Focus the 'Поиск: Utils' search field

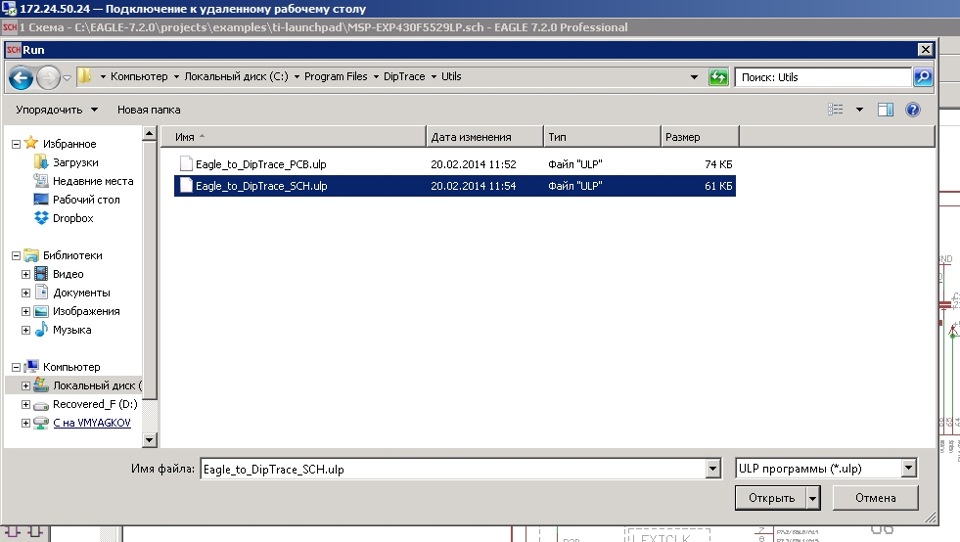(822, 77)
